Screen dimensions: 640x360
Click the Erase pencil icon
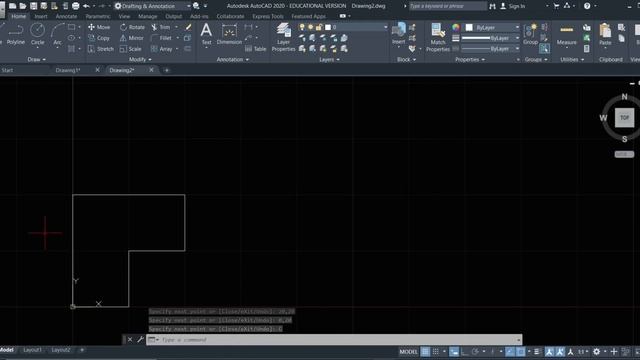tap(188, 27)
